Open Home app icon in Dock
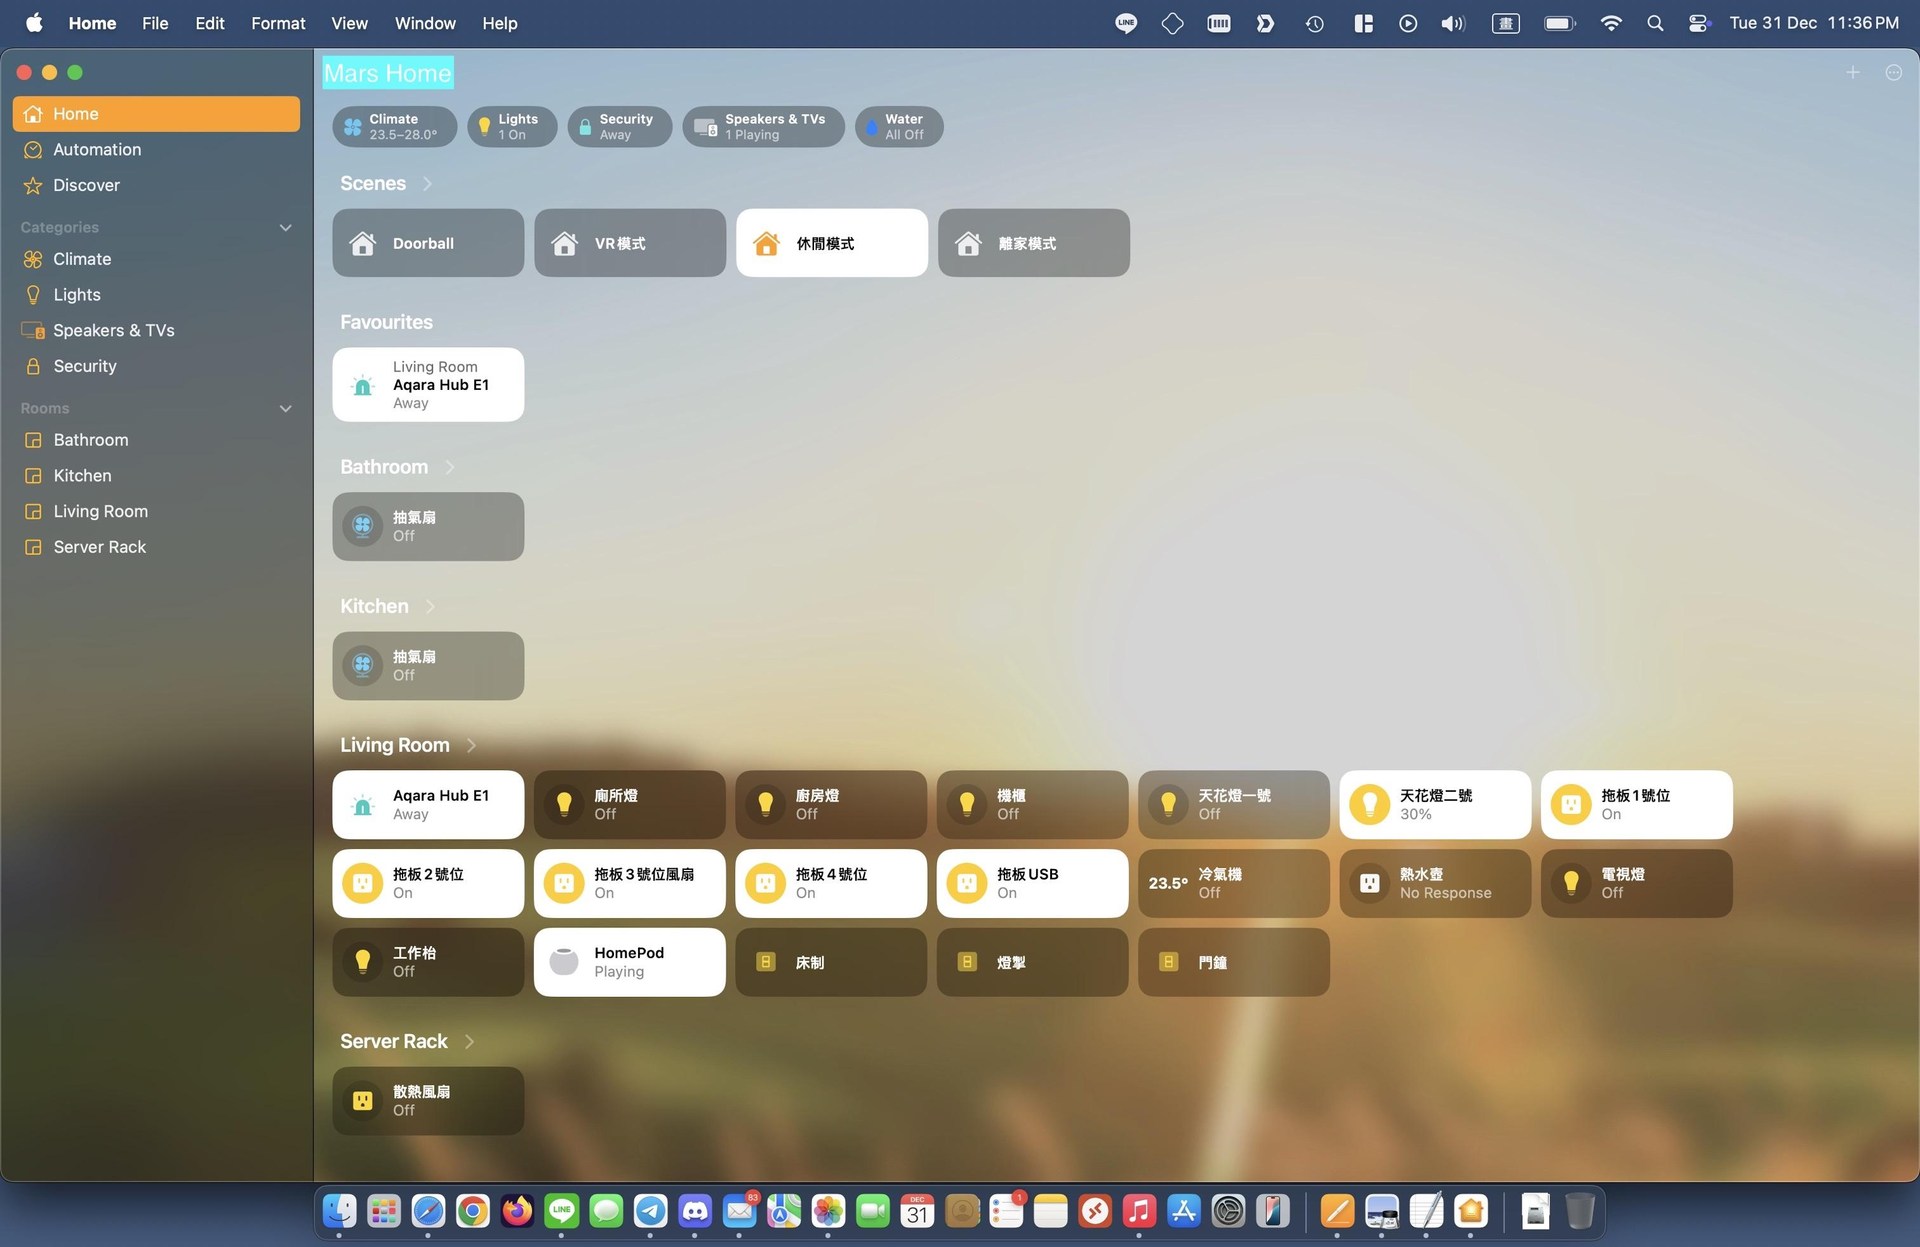1920x1247 pixels. pos(1471,1212)
